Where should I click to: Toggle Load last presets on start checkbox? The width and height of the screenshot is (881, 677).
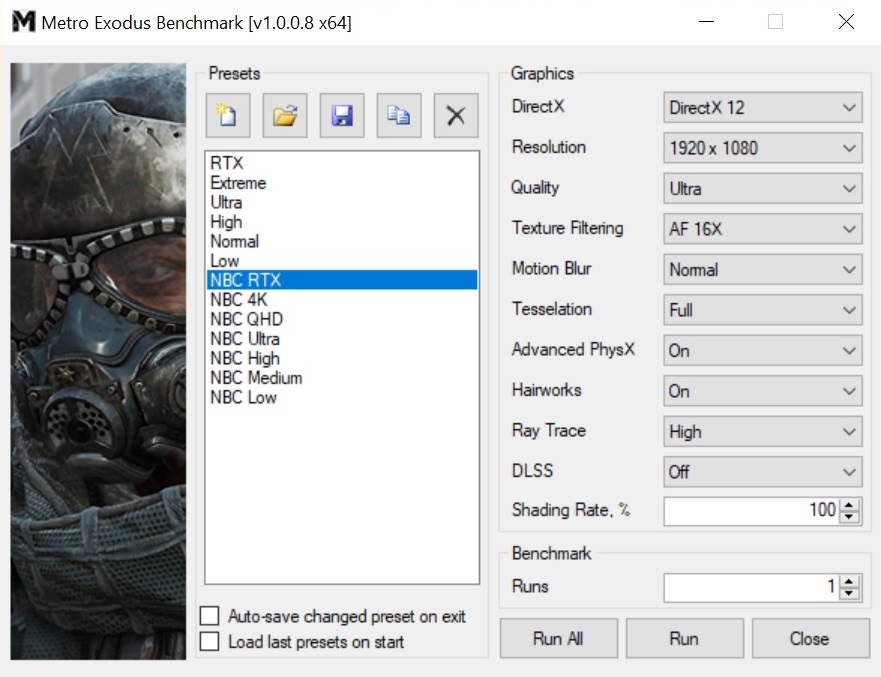(x=210, y=641)
